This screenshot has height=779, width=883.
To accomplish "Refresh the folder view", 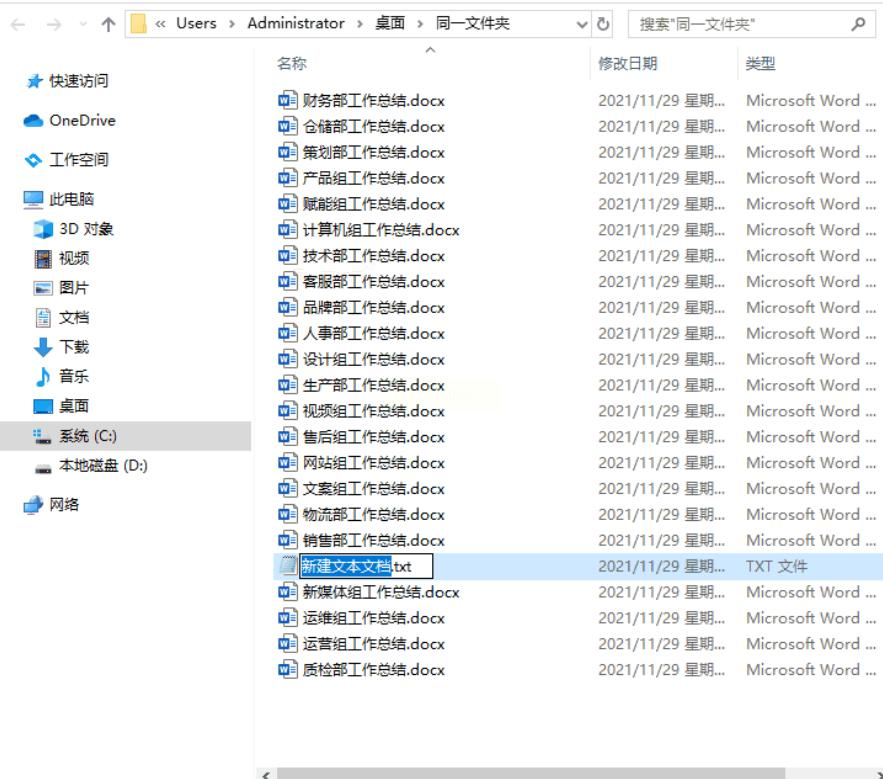I will click(603, 24).
